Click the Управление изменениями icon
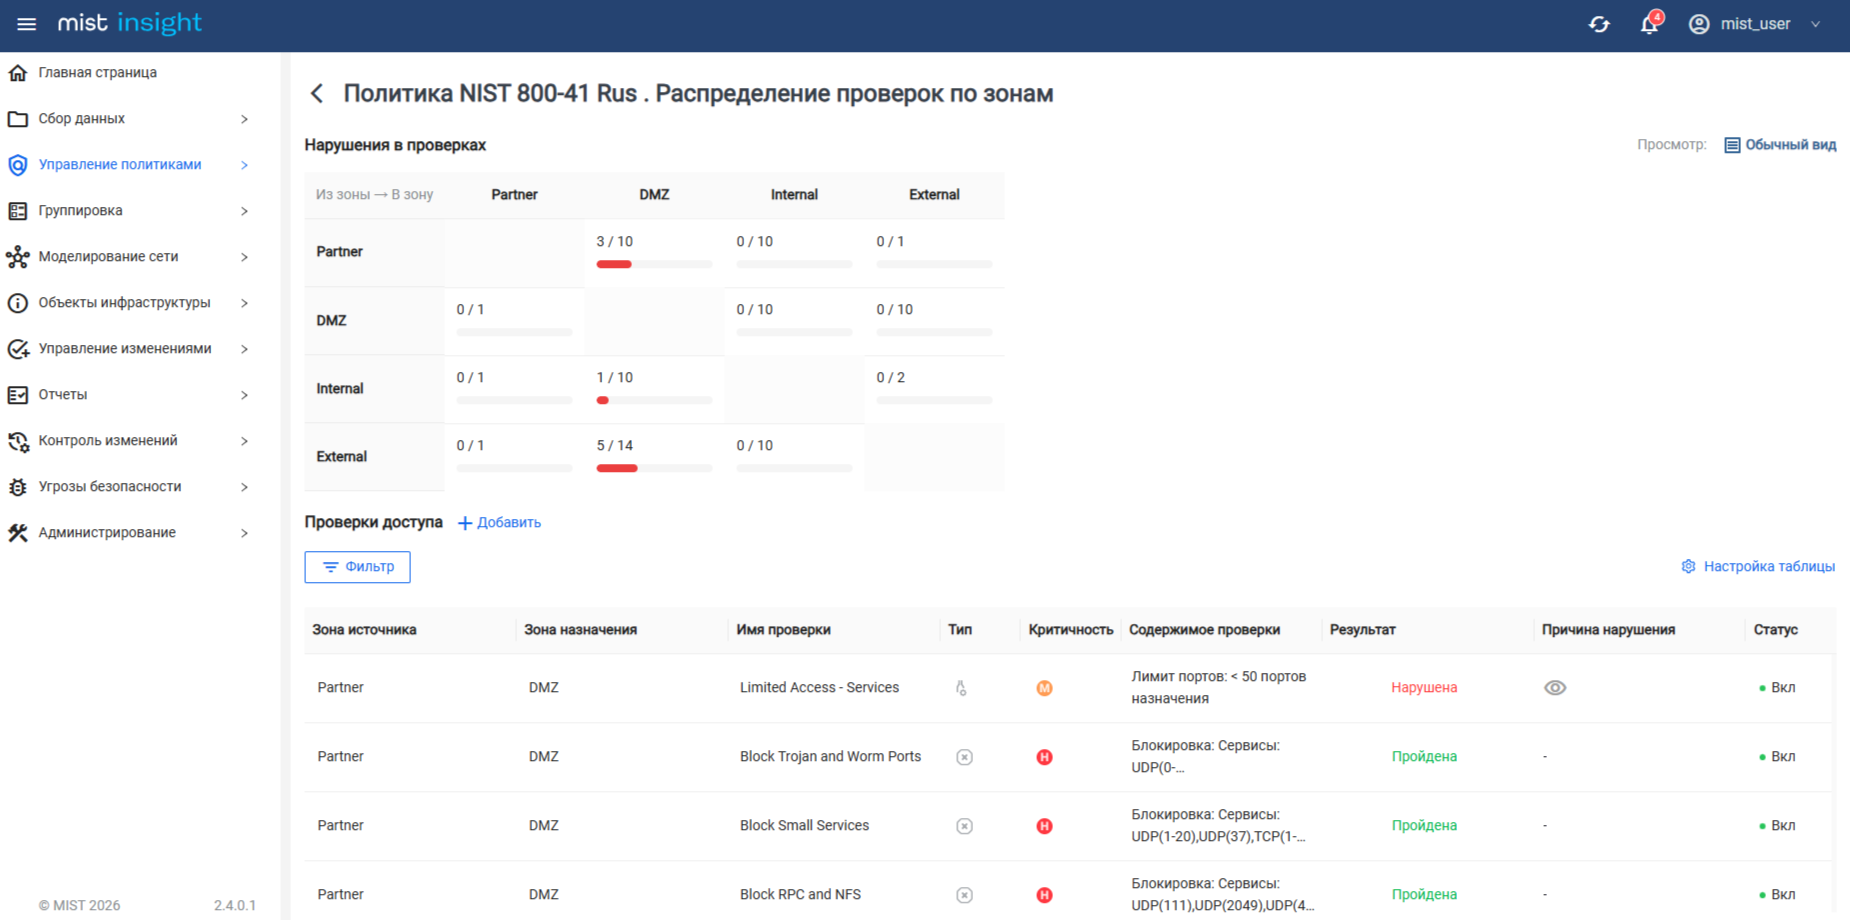 pyautogui.click(x=18, y=349)
